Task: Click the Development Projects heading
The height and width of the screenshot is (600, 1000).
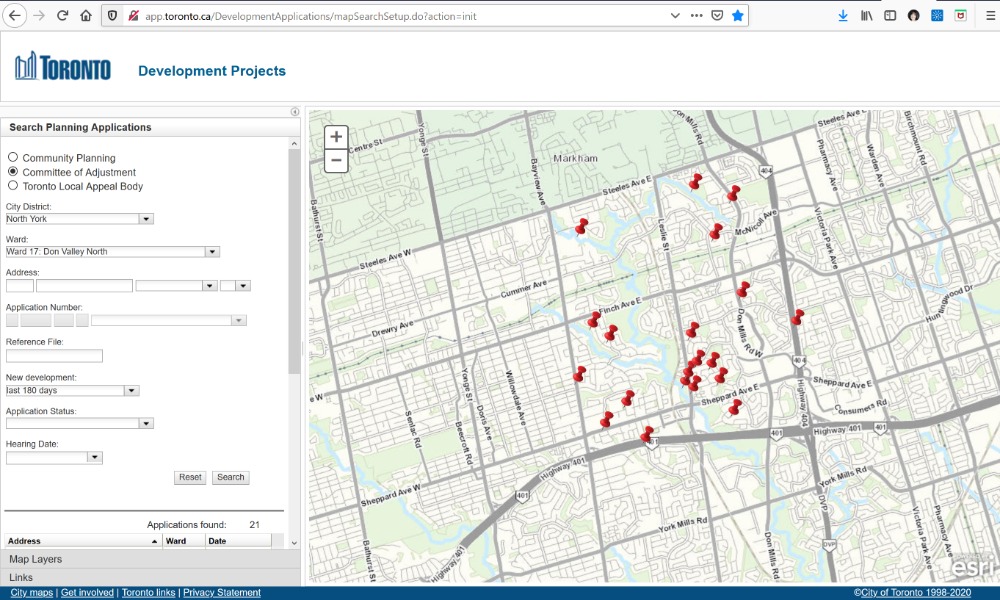Action: [212, 71]
